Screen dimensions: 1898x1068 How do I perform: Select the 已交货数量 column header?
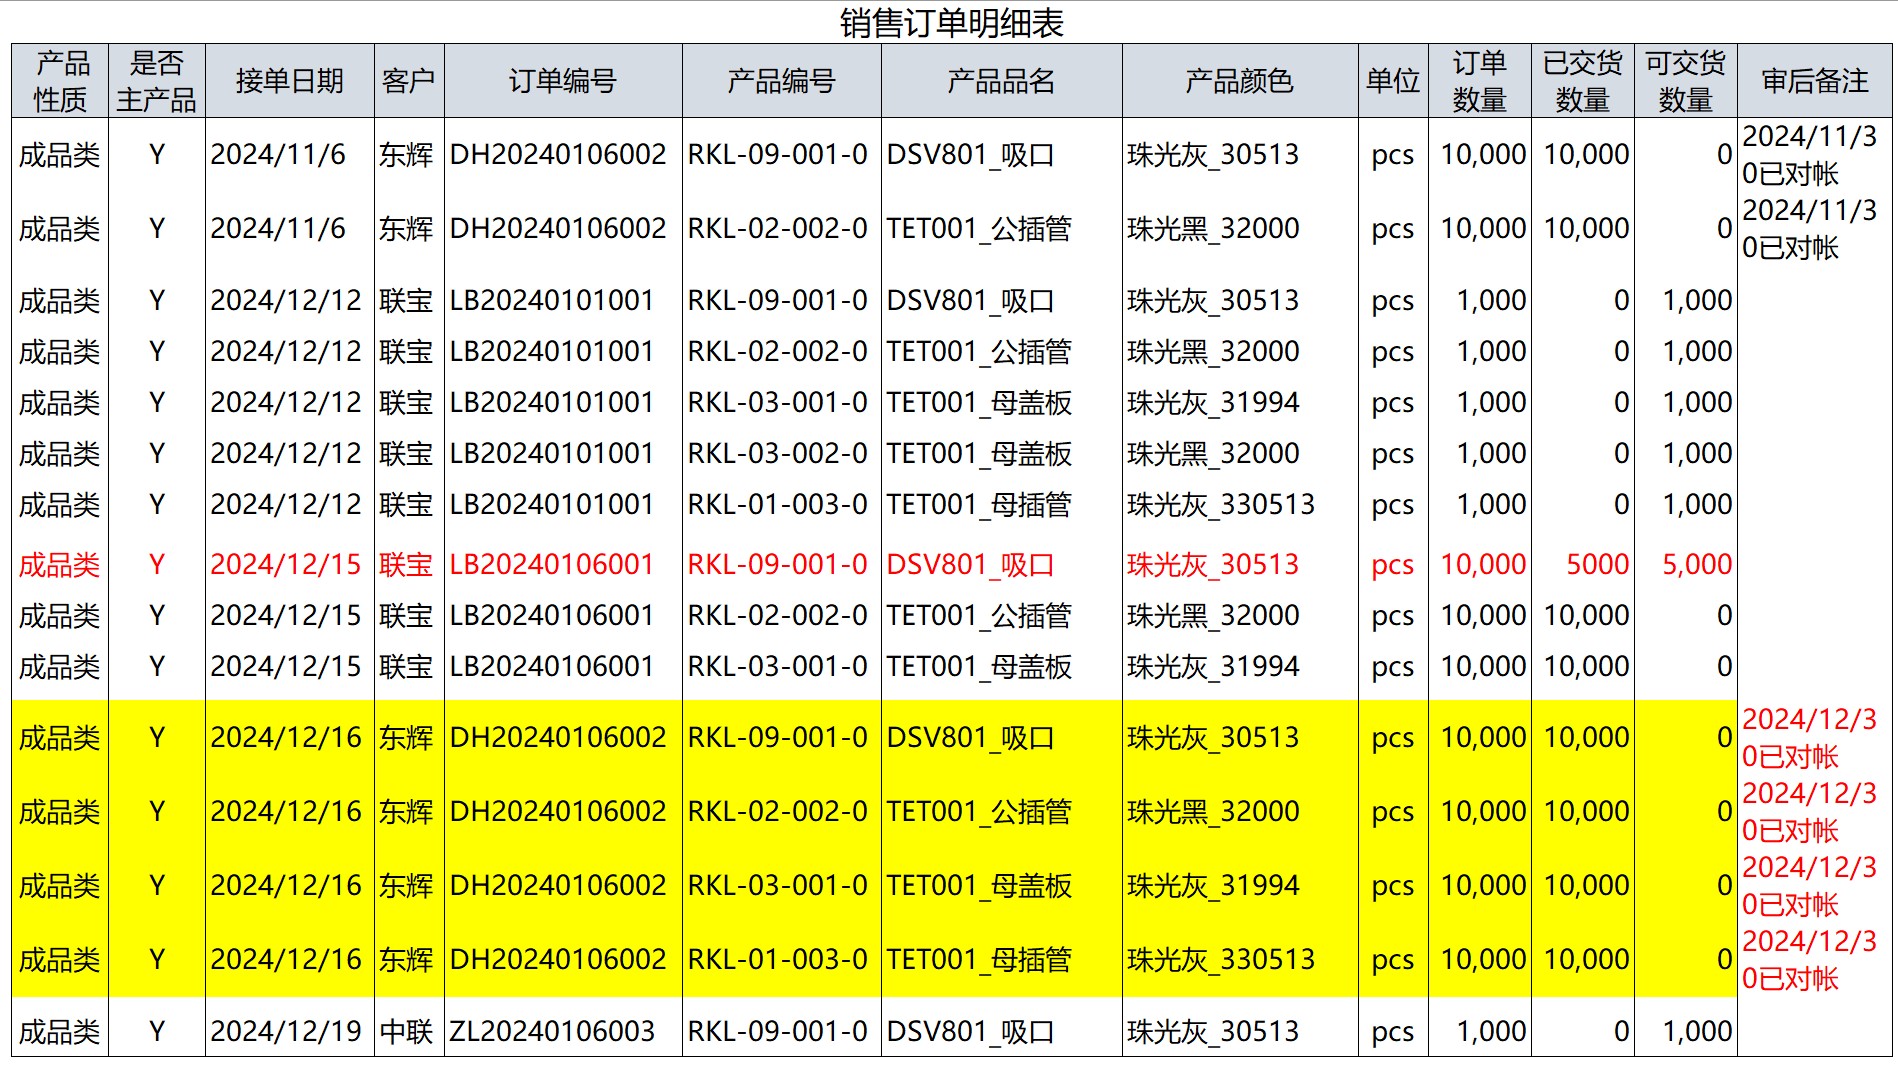tap(1582, 81)
